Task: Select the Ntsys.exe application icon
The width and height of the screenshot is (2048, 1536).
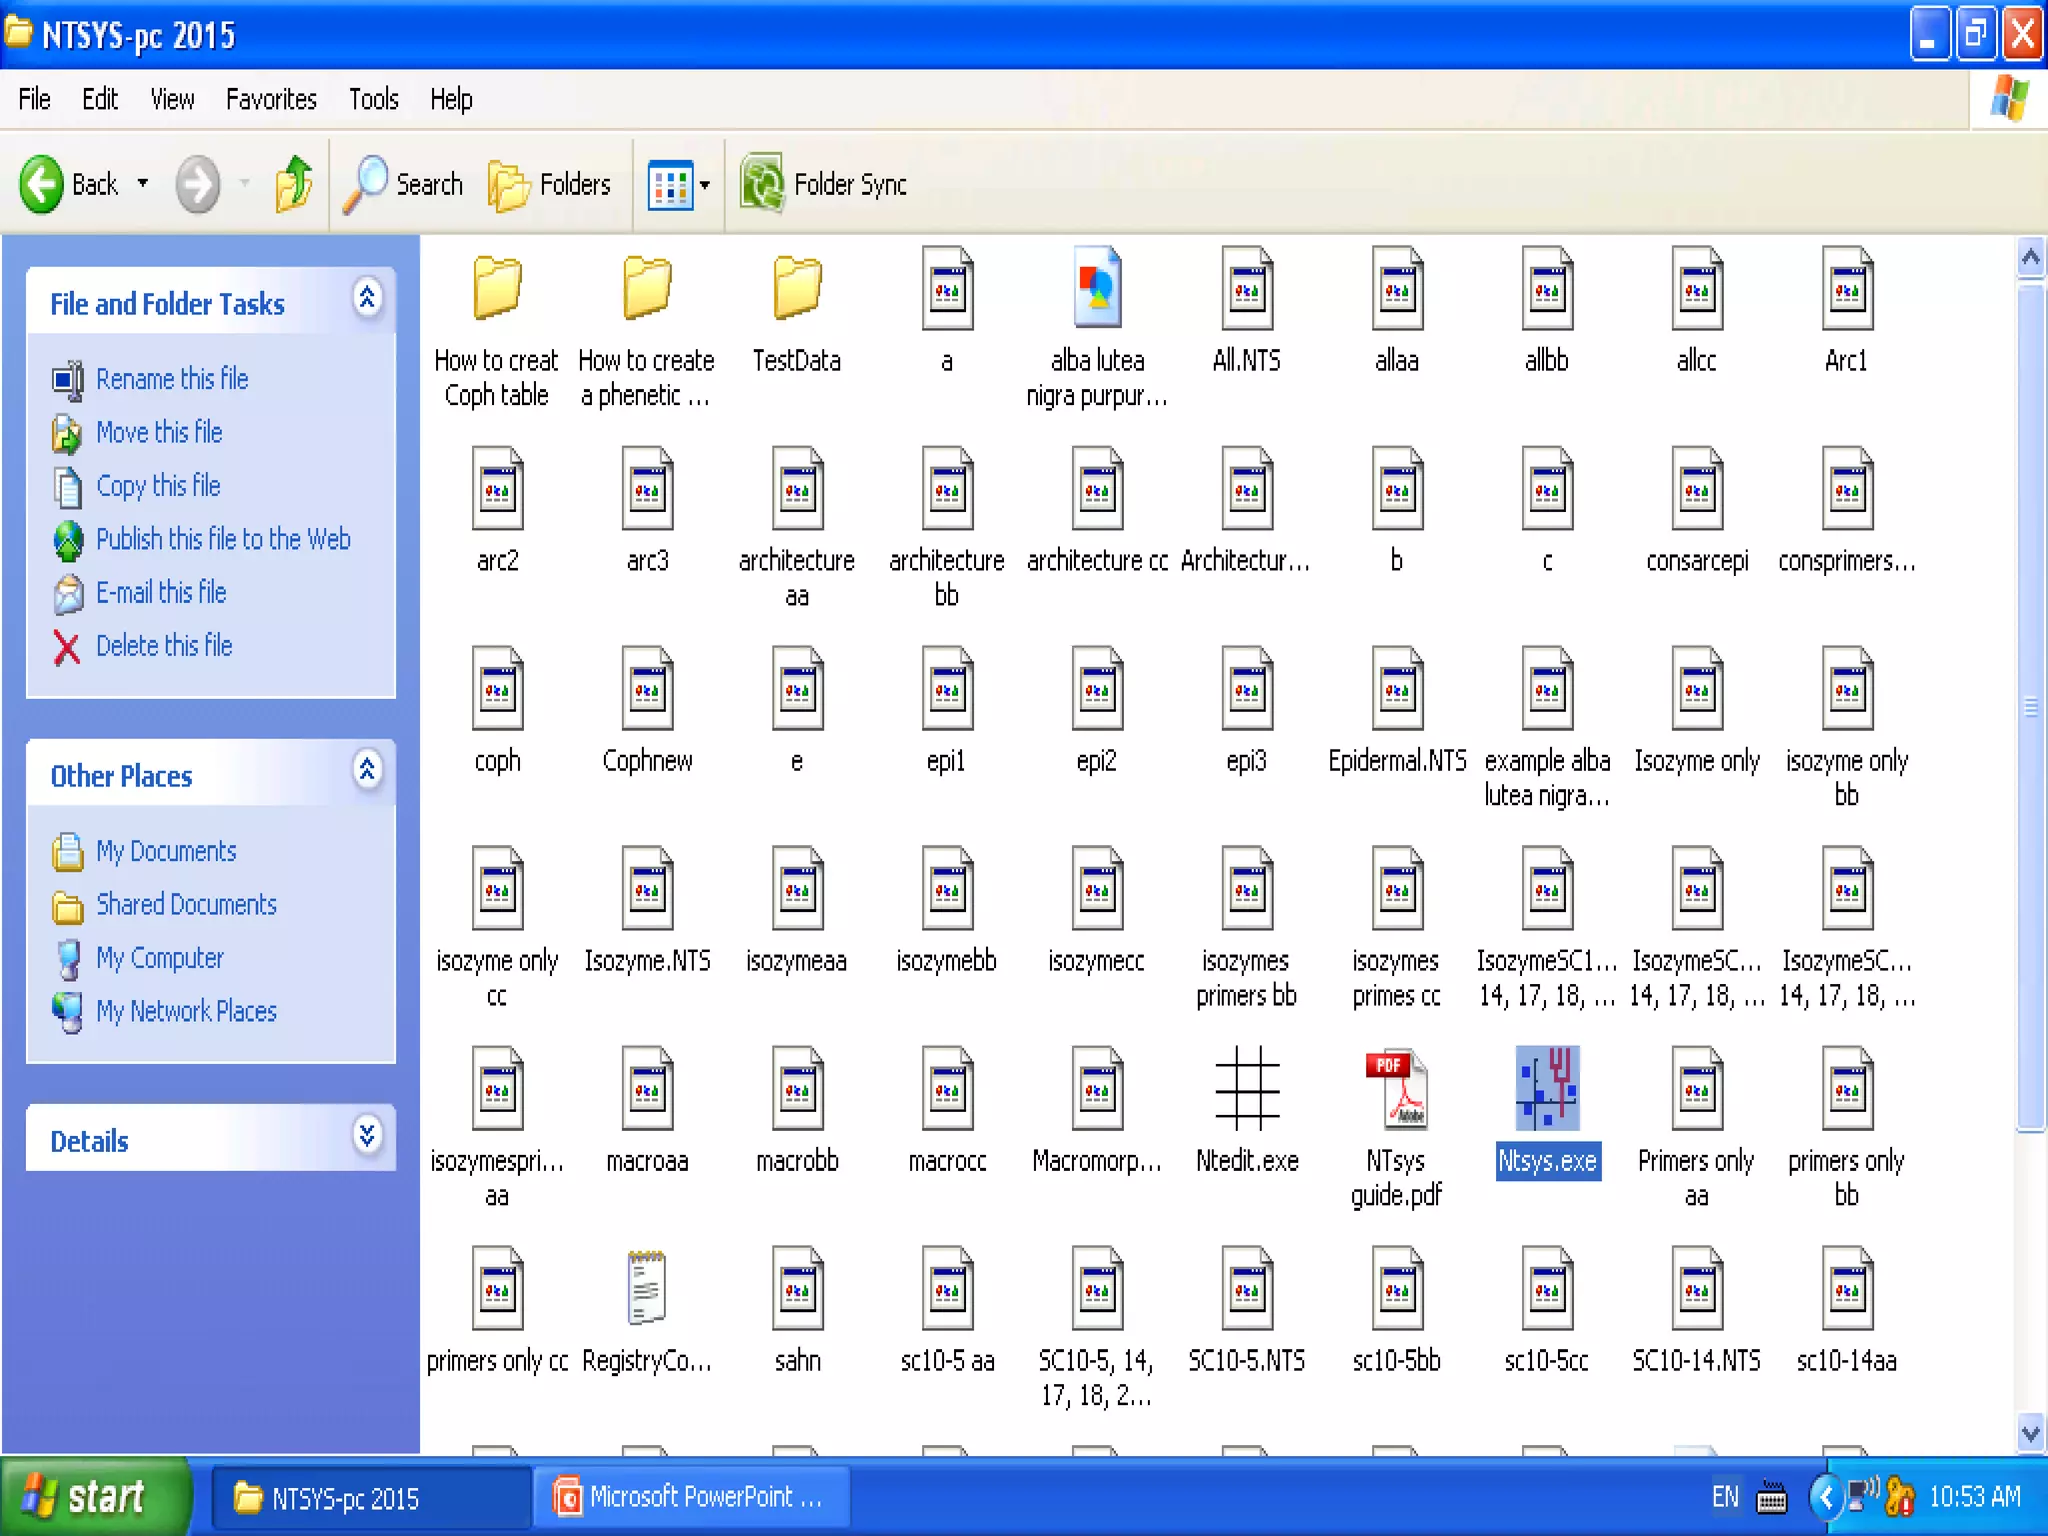Action: [x=1547, y=1089]
